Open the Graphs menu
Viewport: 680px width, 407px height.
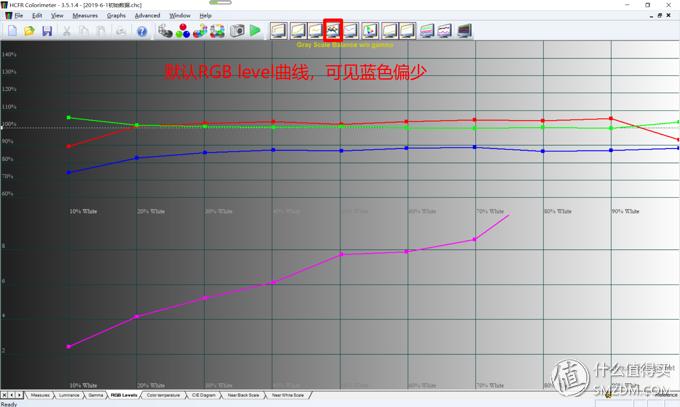(116, 16)
